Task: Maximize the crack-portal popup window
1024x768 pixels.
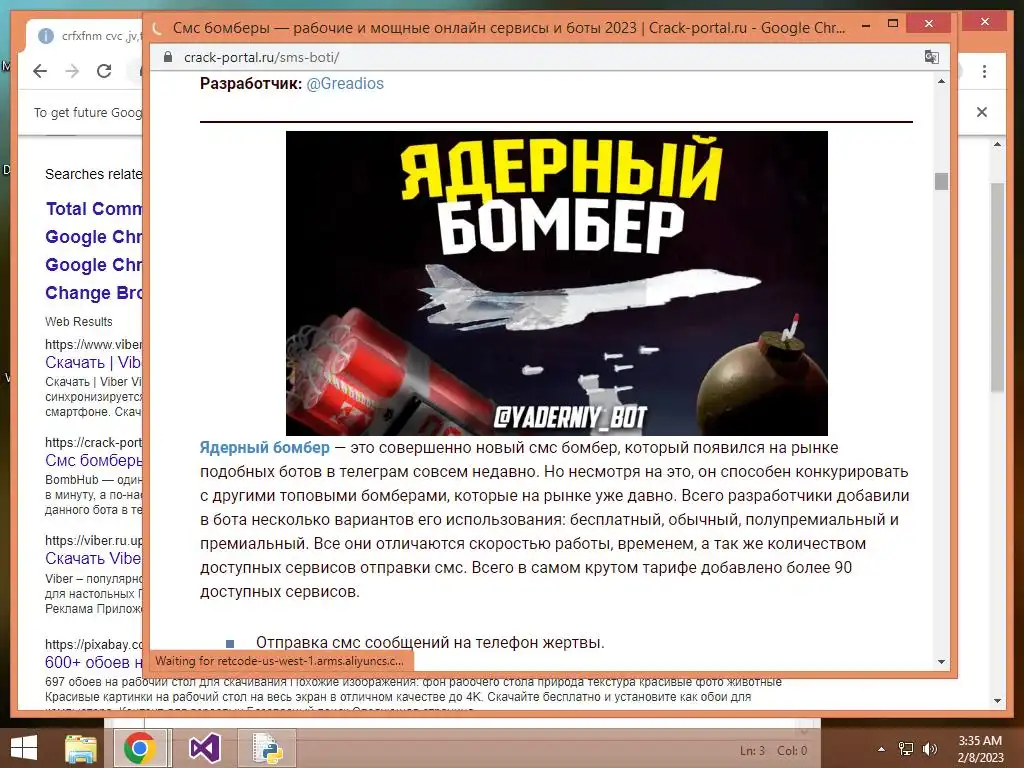Action: click(x=893, y=24)
